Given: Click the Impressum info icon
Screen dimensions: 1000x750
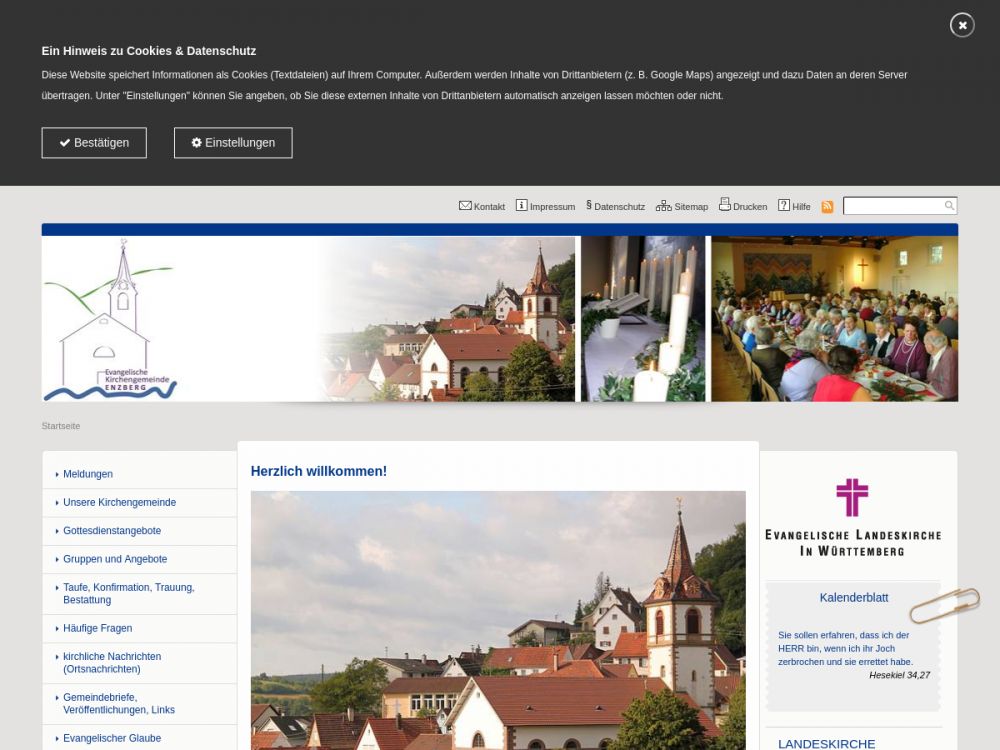Looking at the screenshot, I should tap(521, 206).
